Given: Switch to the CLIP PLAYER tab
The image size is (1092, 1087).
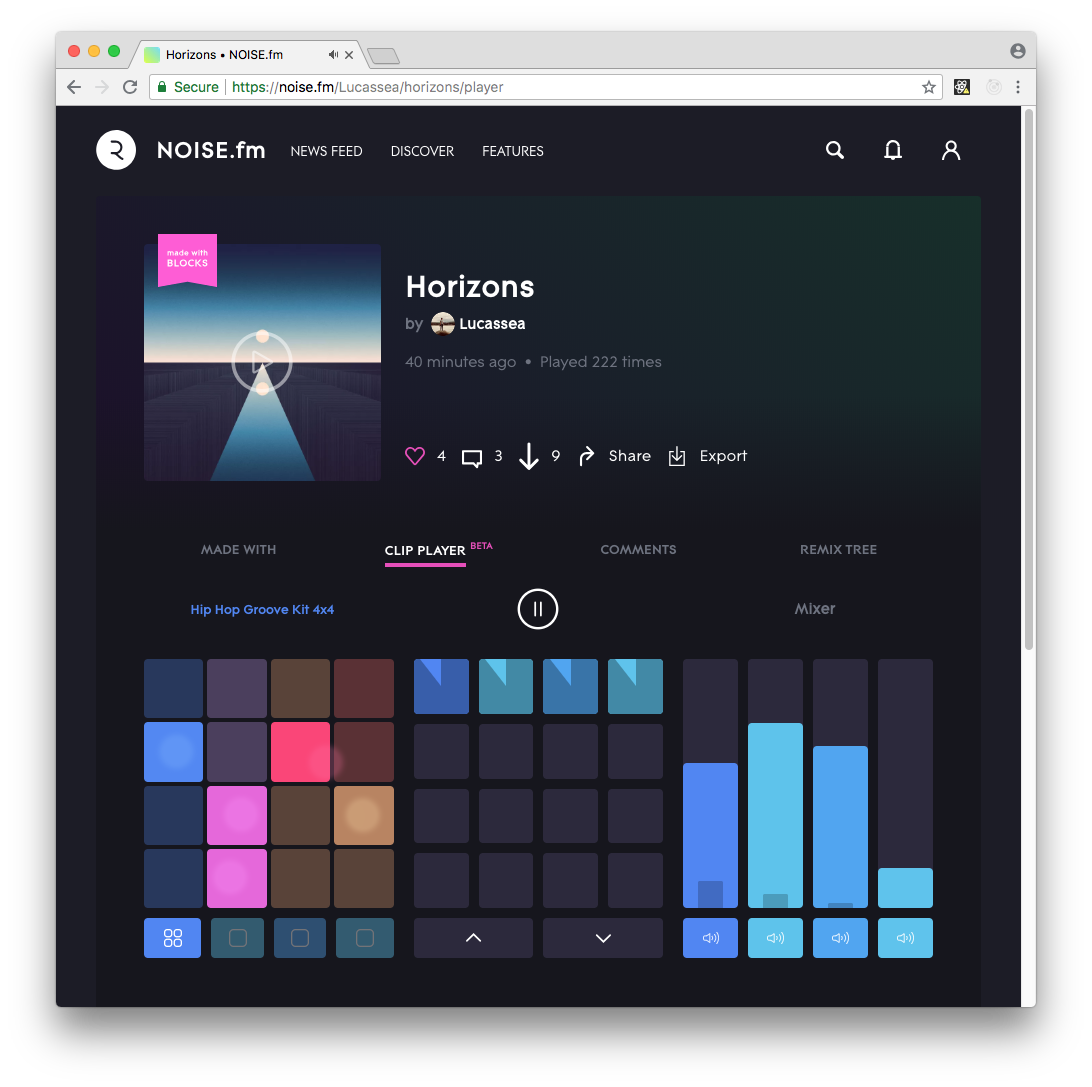Looking at the screenshot, I should click(x=425, y=550).
